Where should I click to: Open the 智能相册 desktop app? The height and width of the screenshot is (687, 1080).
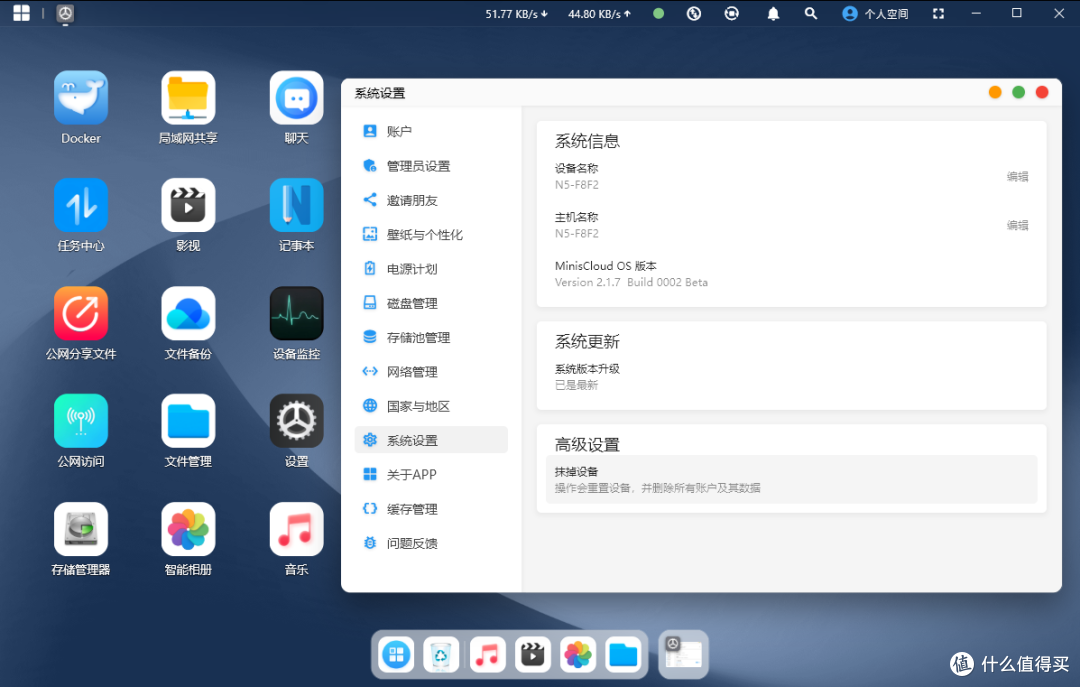coord(188,529)
